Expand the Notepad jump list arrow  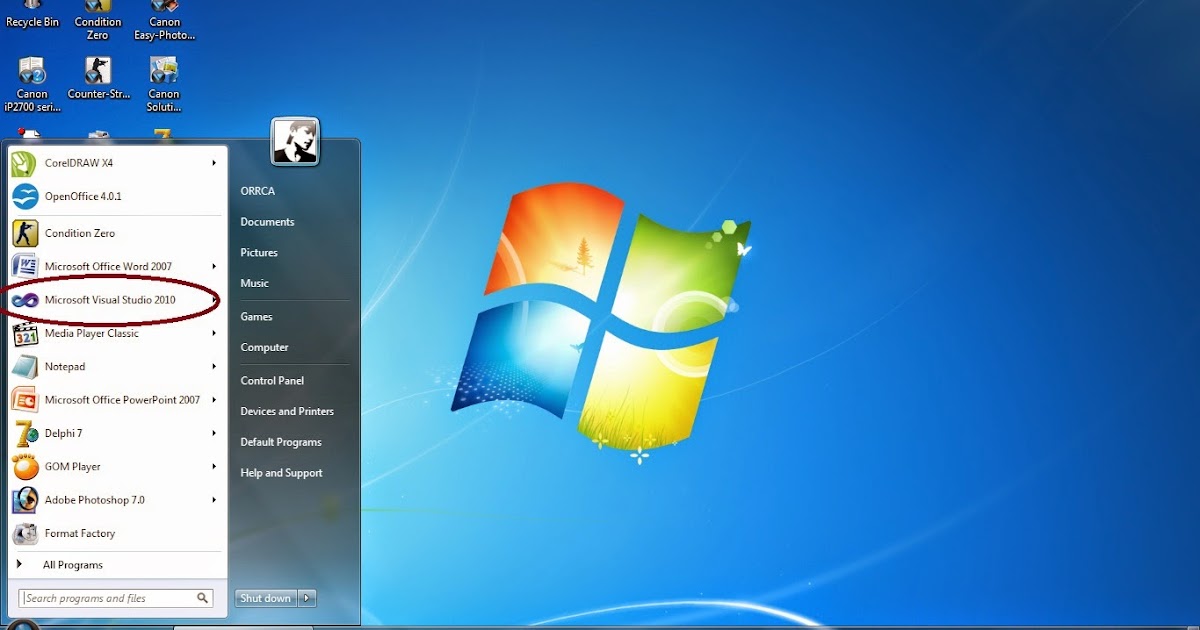click(x=214, y=366)
